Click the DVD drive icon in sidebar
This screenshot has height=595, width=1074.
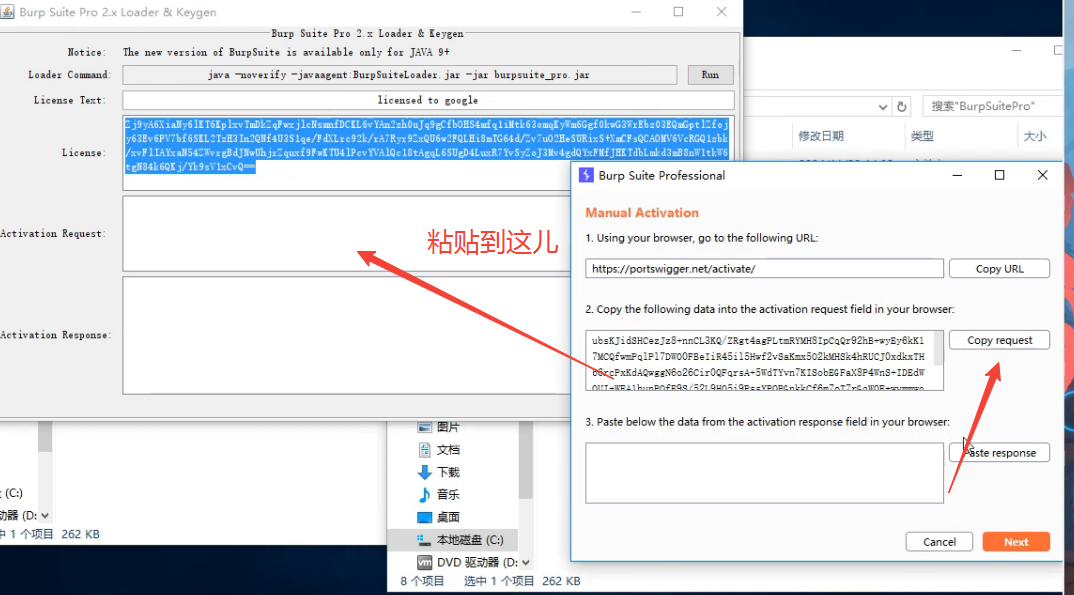click(425, 562)
